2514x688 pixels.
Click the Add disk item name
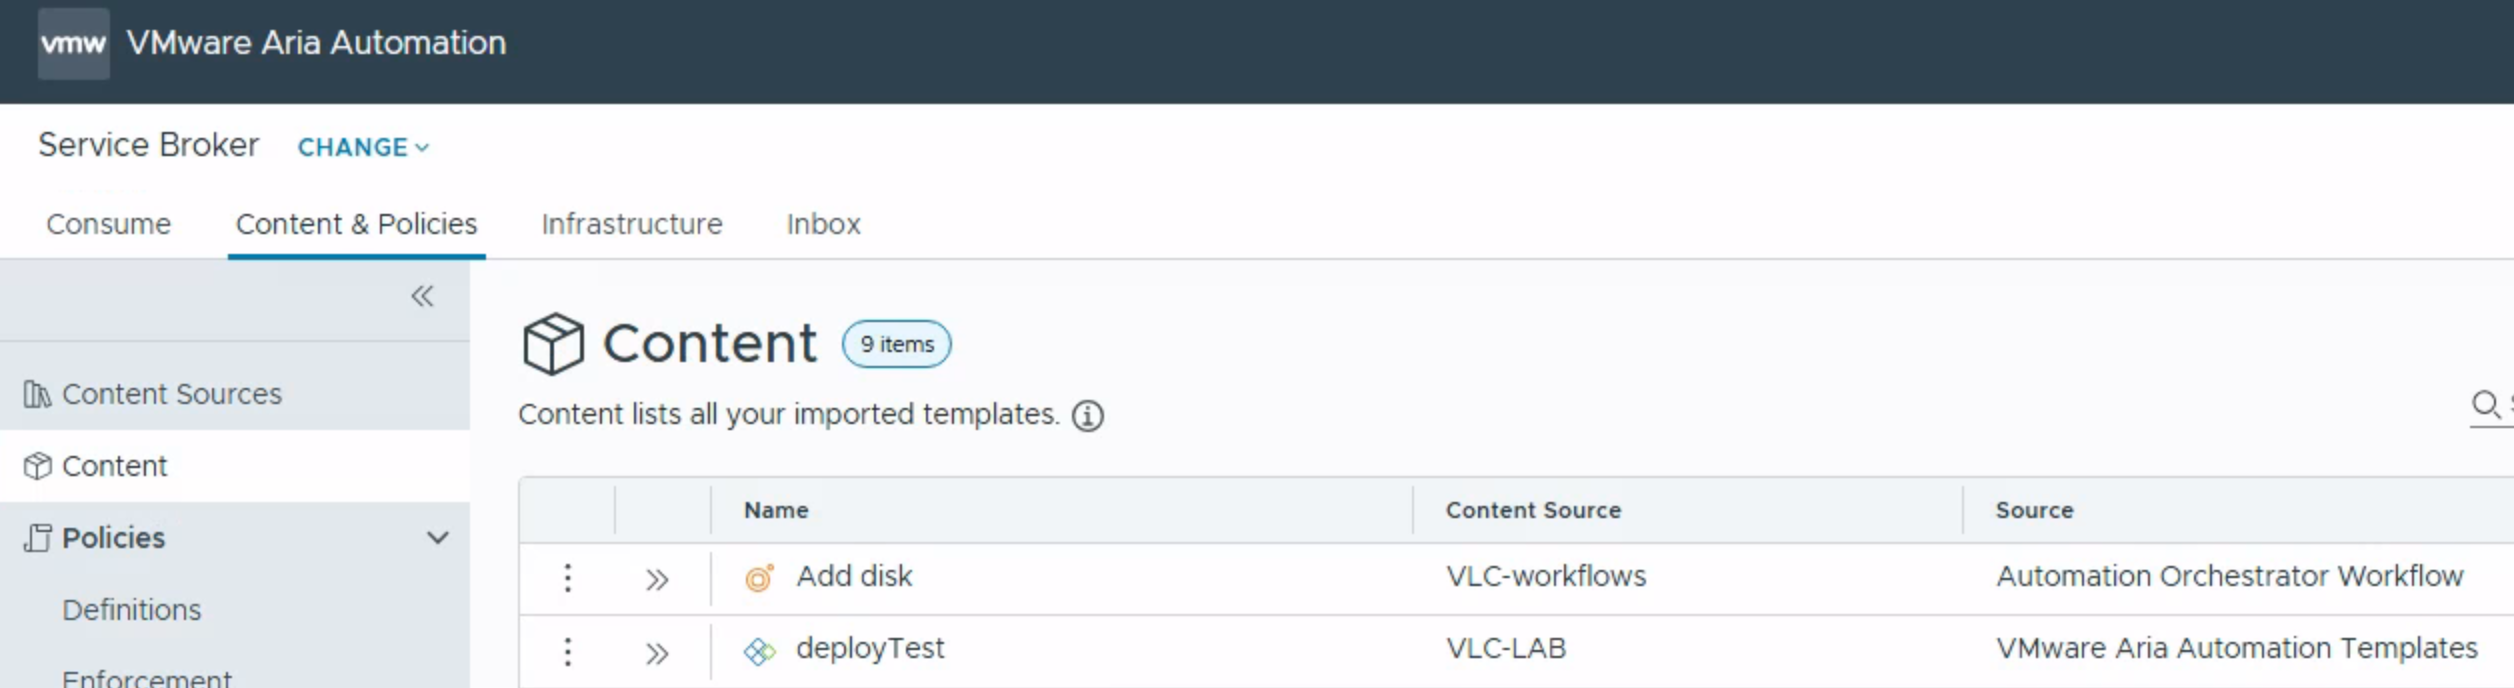click(x=854, y=576)
